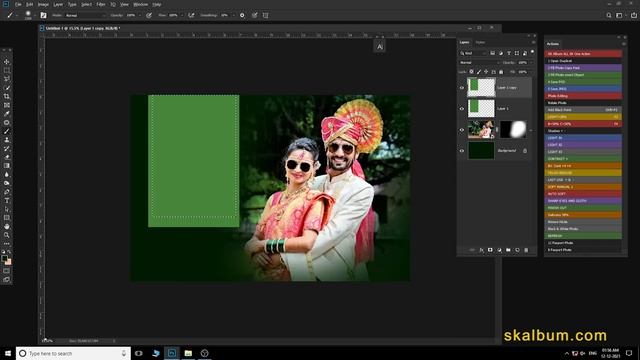The image size is (640, 360).
Task: Select the Gradient tool
Action: pos(7,166)
